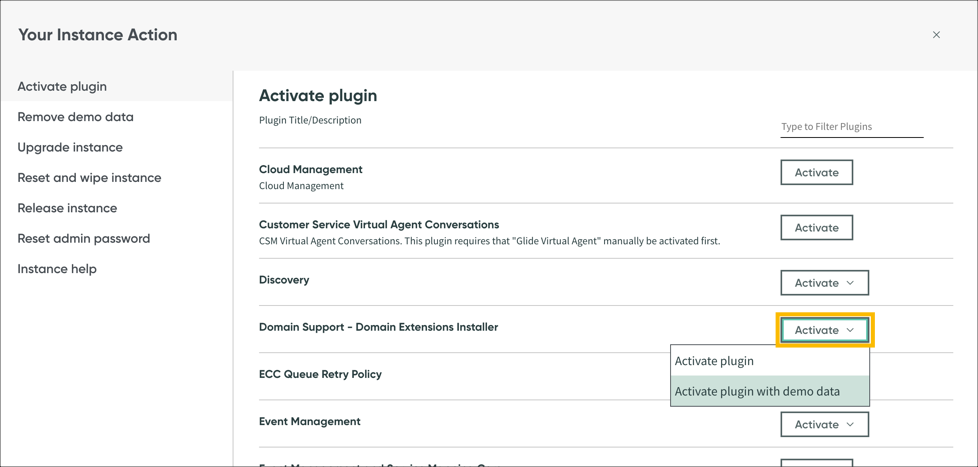978x467 pixels.
Task: Activate the Cloud Management plugin
Action: coord(816,173)
